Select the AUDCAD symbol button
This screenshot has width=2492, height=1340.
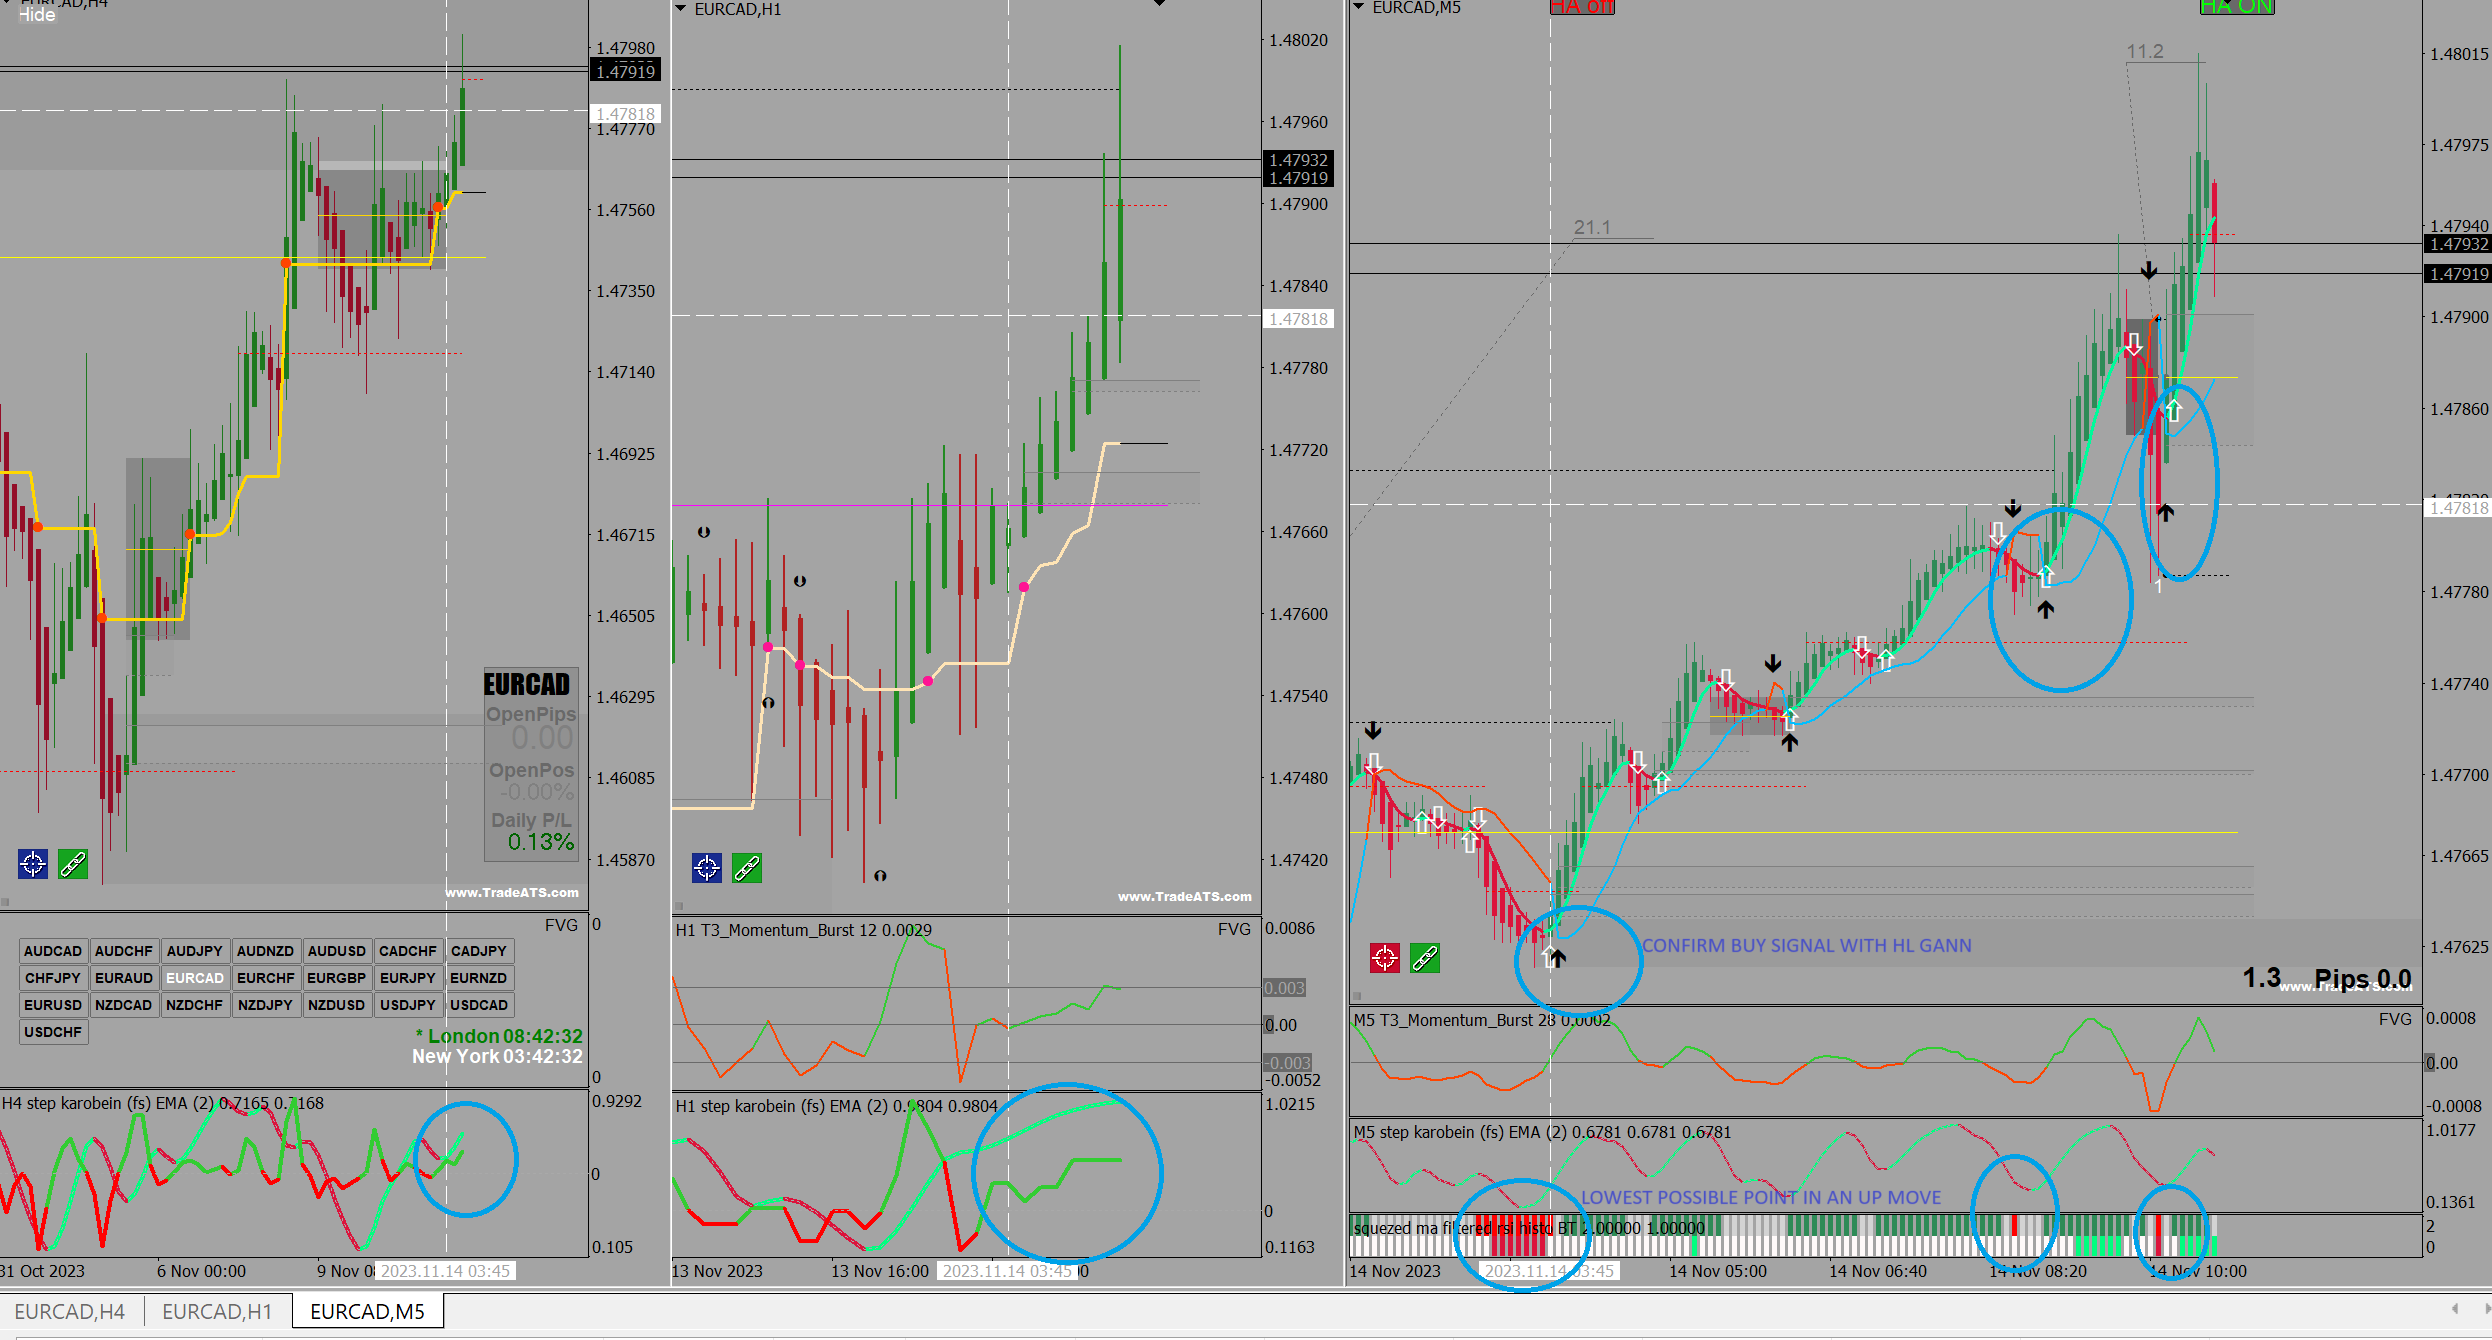point(53,951)
